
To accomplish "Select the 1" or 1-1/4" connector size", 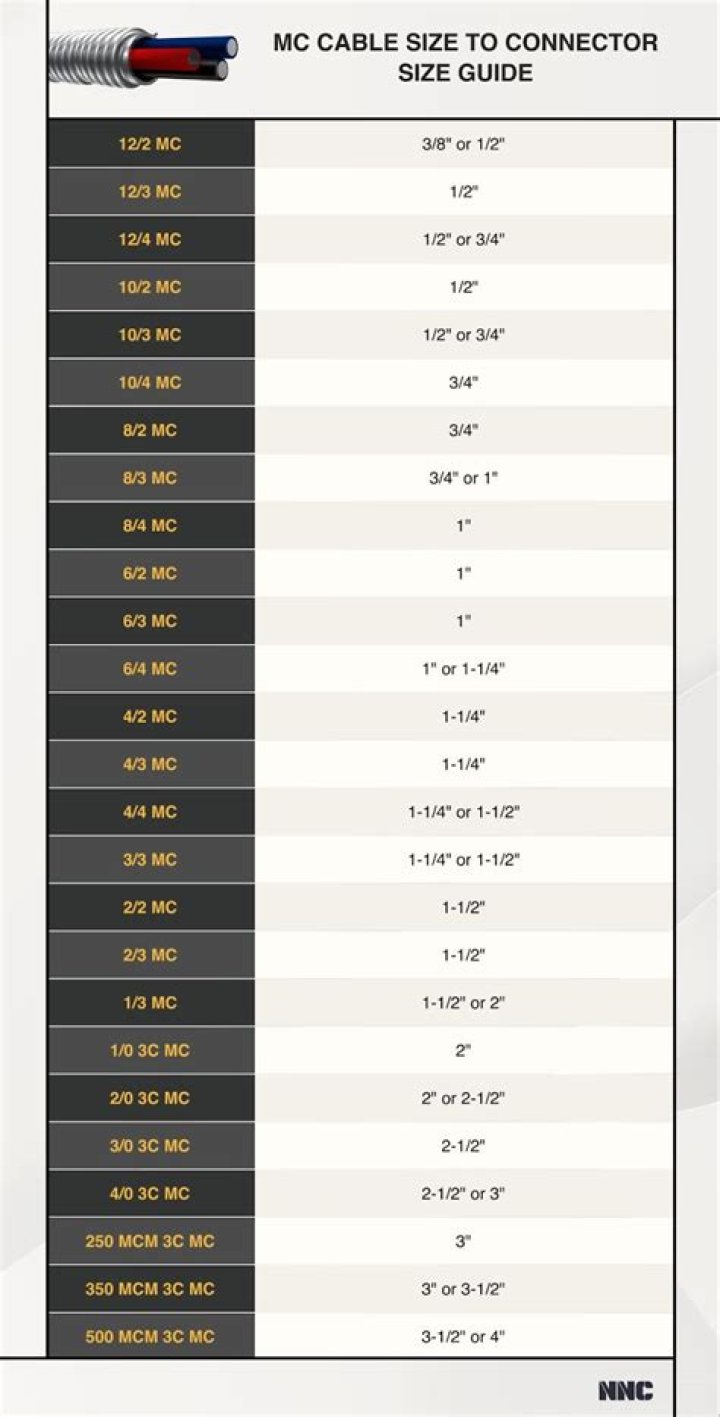I will [x=463, y=669].
